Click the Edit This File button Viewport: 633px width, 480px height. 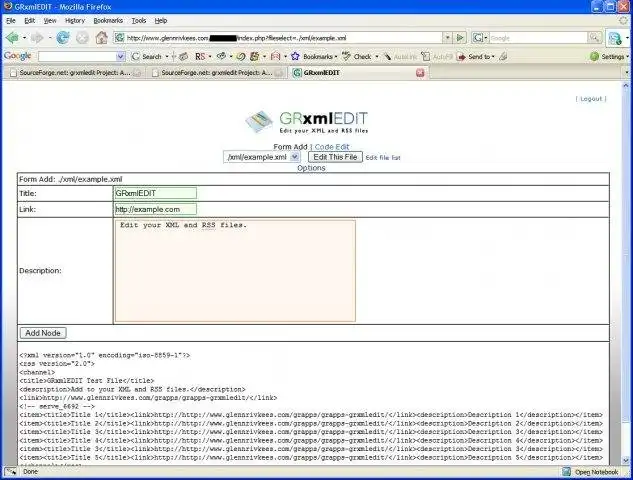click(335, 157)
